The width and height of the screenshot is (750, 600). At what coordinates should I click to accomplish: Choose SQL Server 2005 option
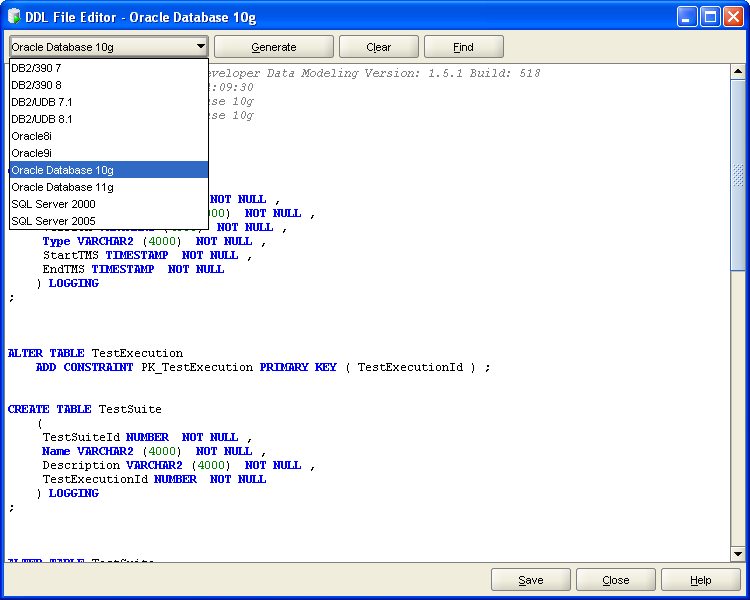[109, 221]
